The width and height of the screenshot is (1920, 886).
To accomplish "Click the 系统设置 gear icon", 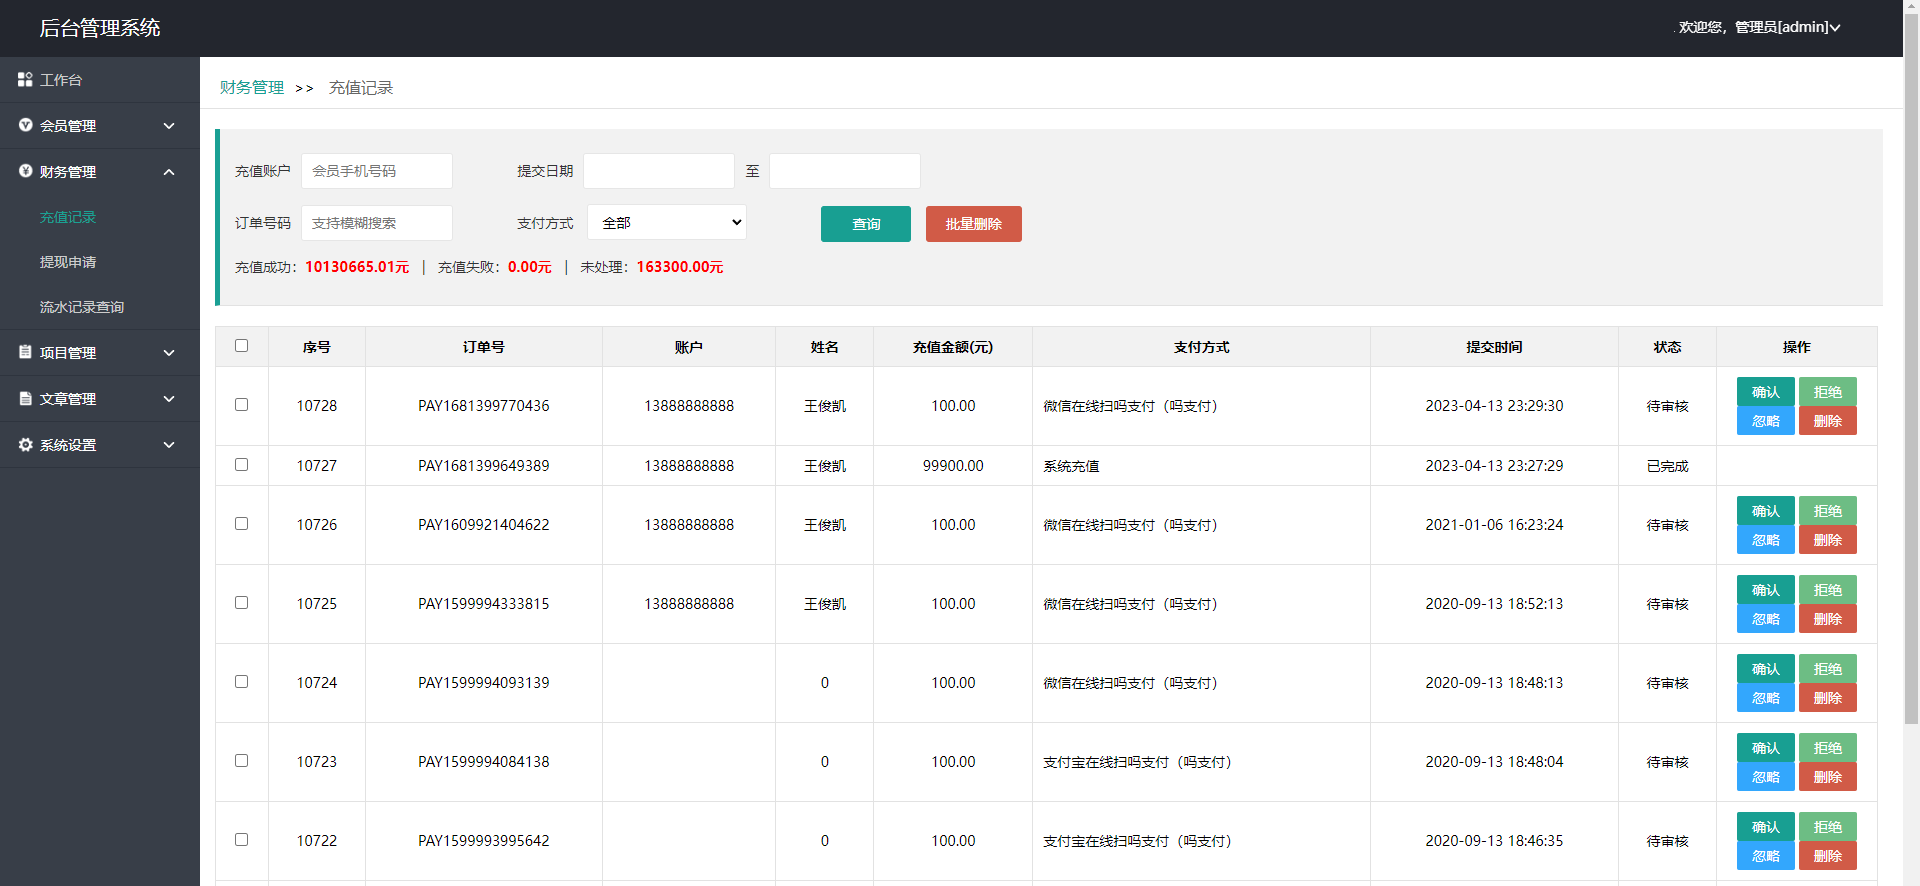I will 25,444.
